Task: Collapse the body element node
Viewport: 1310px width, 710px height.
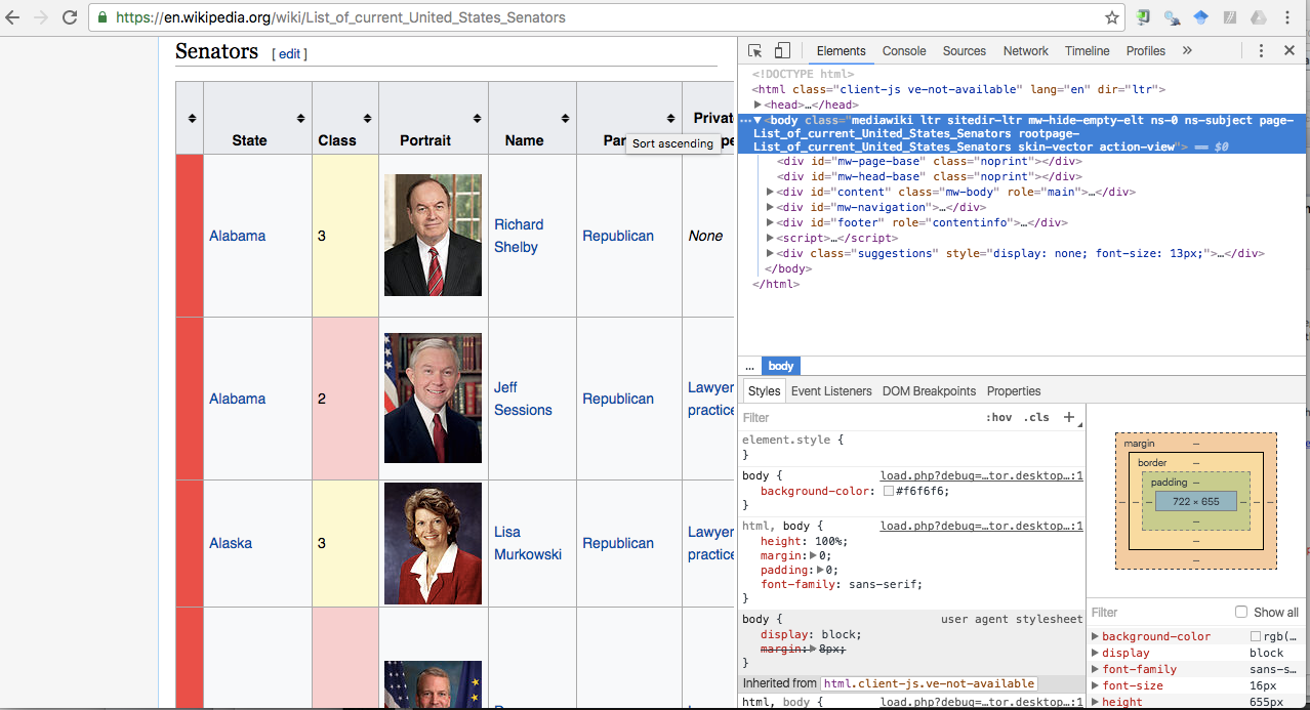Action: pos(758,120)
